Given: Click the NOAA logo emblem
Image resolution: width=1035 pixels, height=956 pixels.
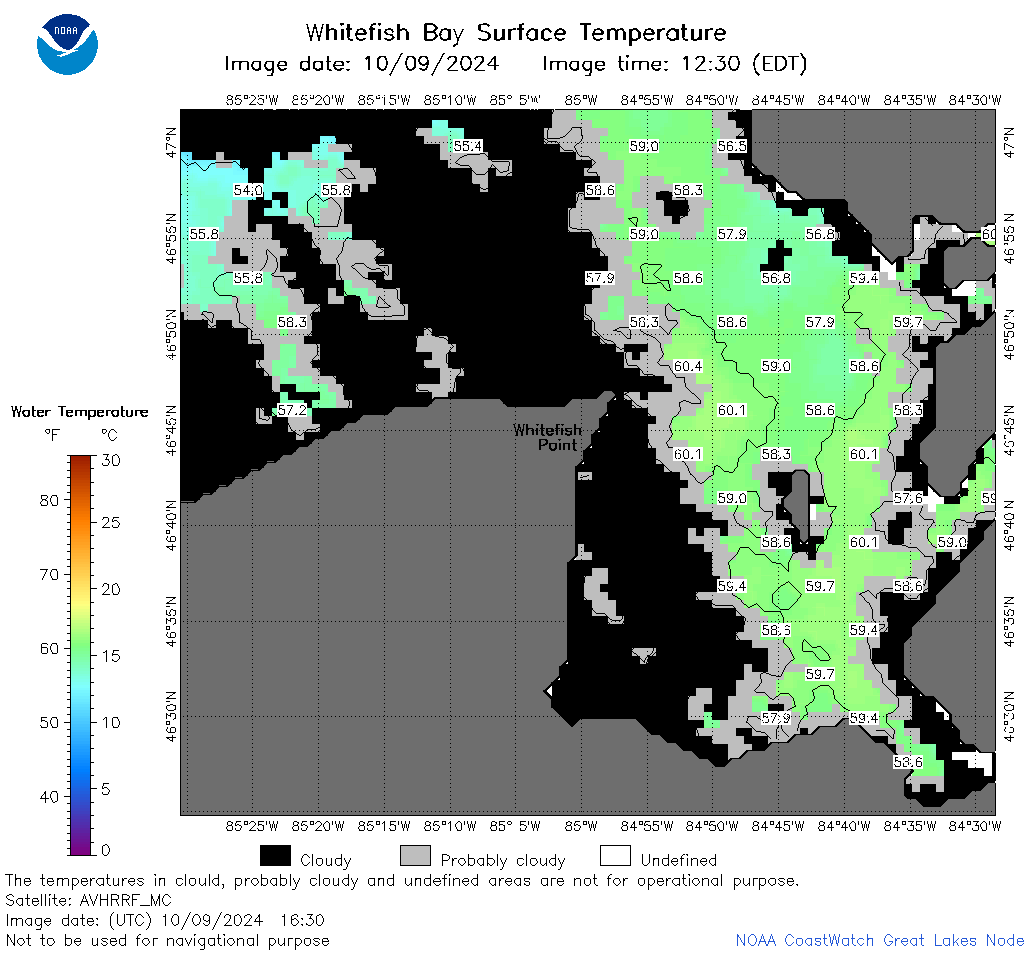Looking at the screenshot, I should [x=67, y=44].
